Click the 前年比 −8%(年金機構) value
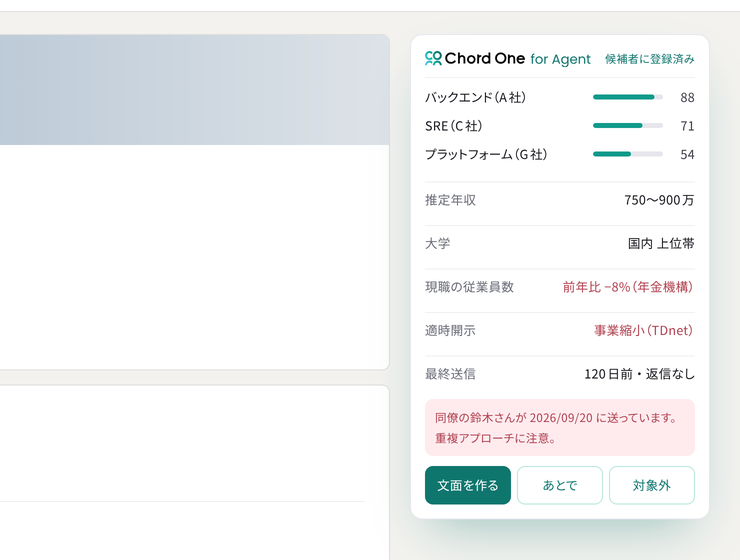Screen dimensions: 740x560 (628, 287)
